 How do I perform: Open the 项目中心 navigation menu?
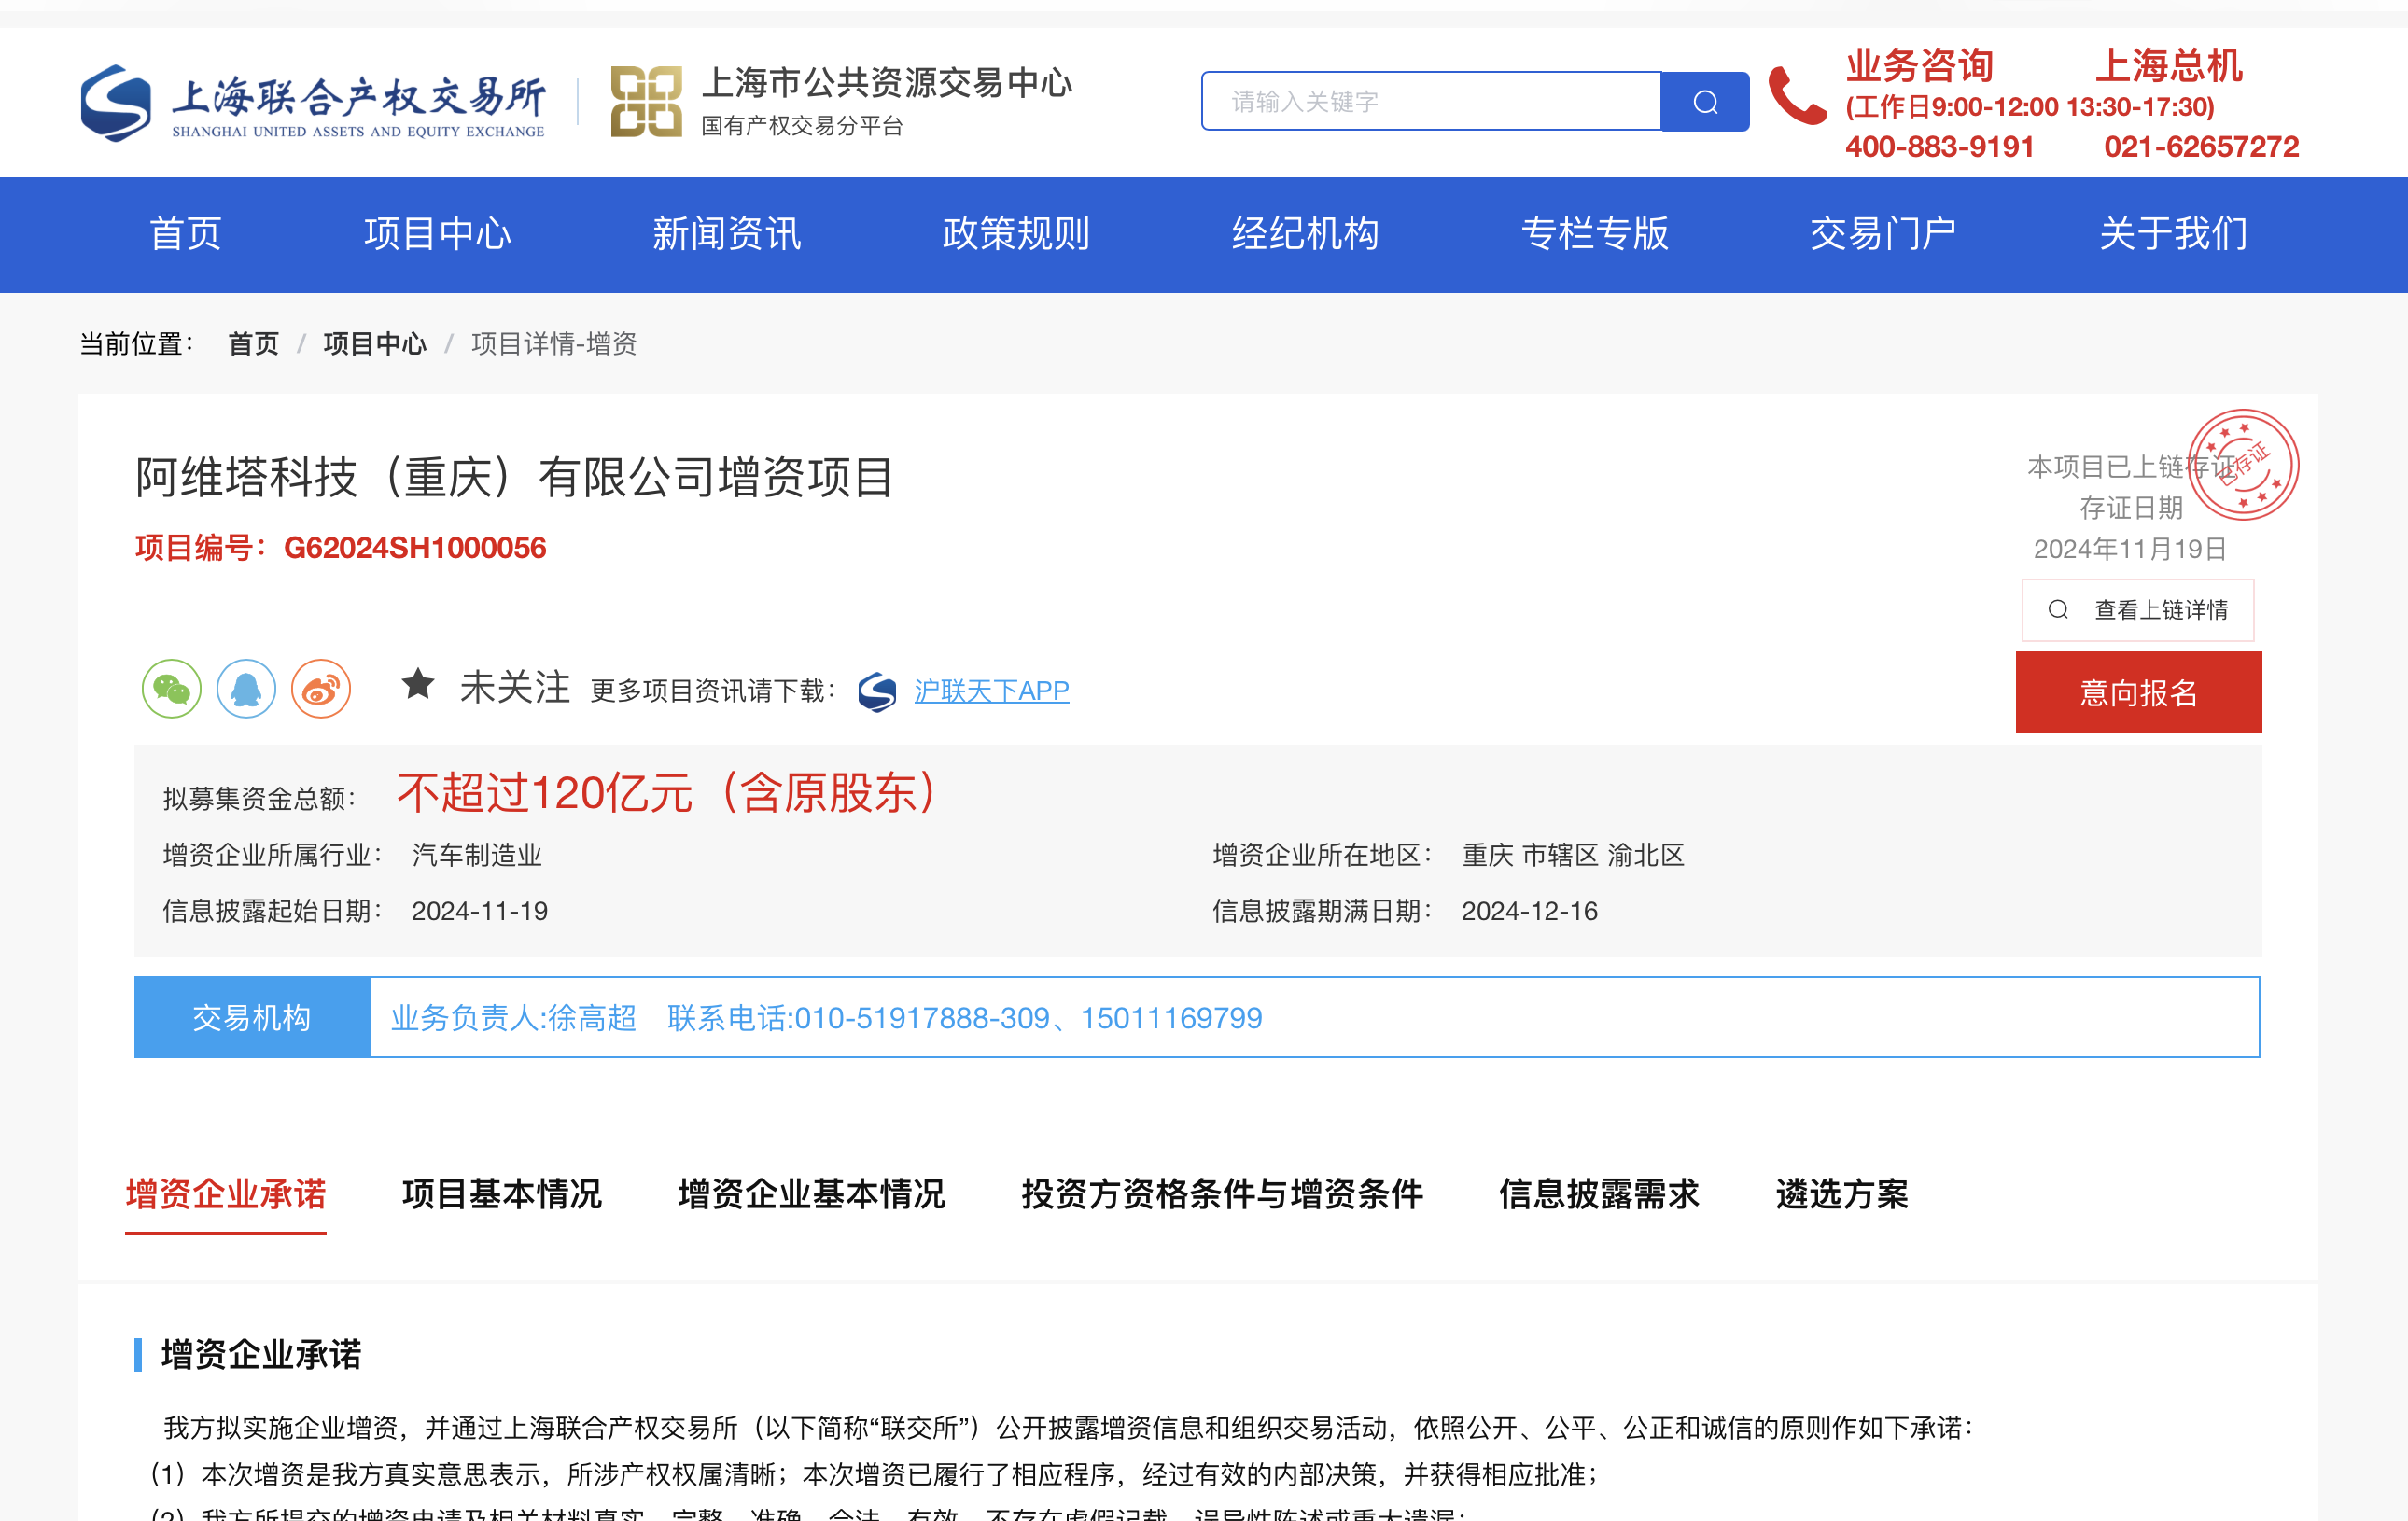coord(437,234)
